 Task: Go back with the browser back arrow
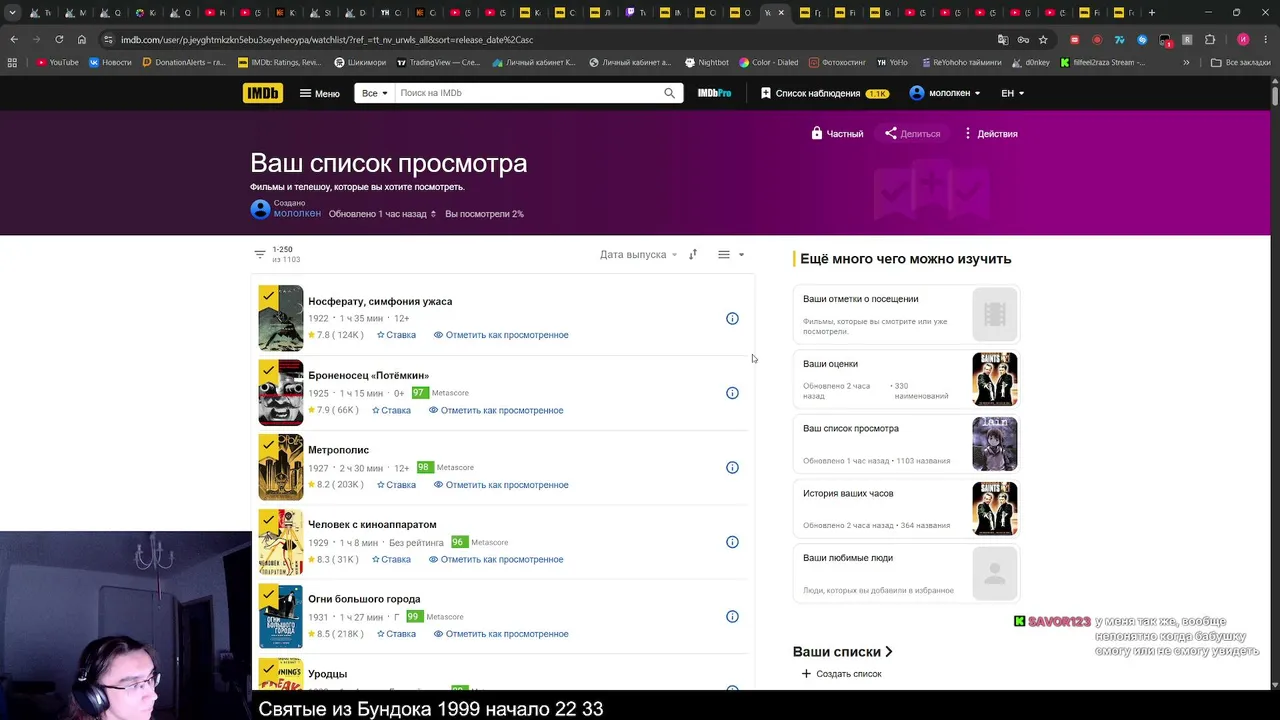(x=14, y=40)
